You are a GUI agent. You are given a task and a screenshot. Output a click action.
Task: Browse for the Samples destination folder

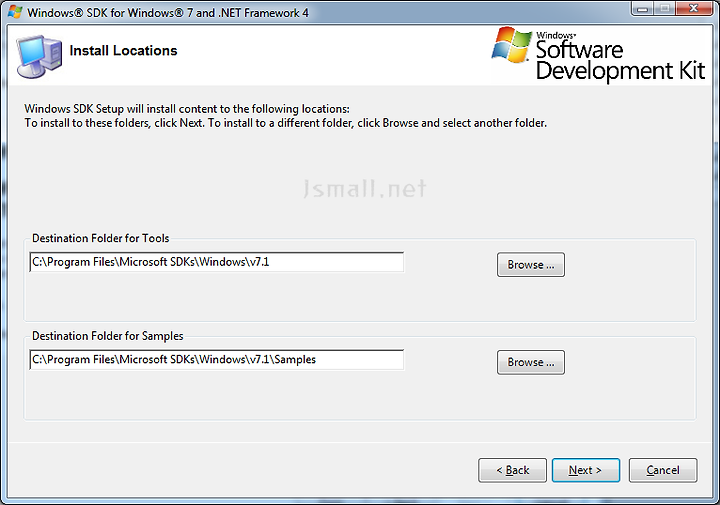(531, 362)
